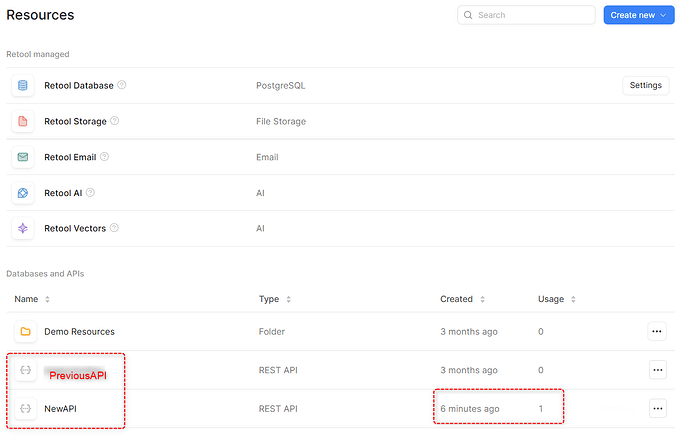Image resolution: width=690 pixels, height=446 pixels.
Task: Click the Retool Email envelope icon
Action: pos(24,157)
